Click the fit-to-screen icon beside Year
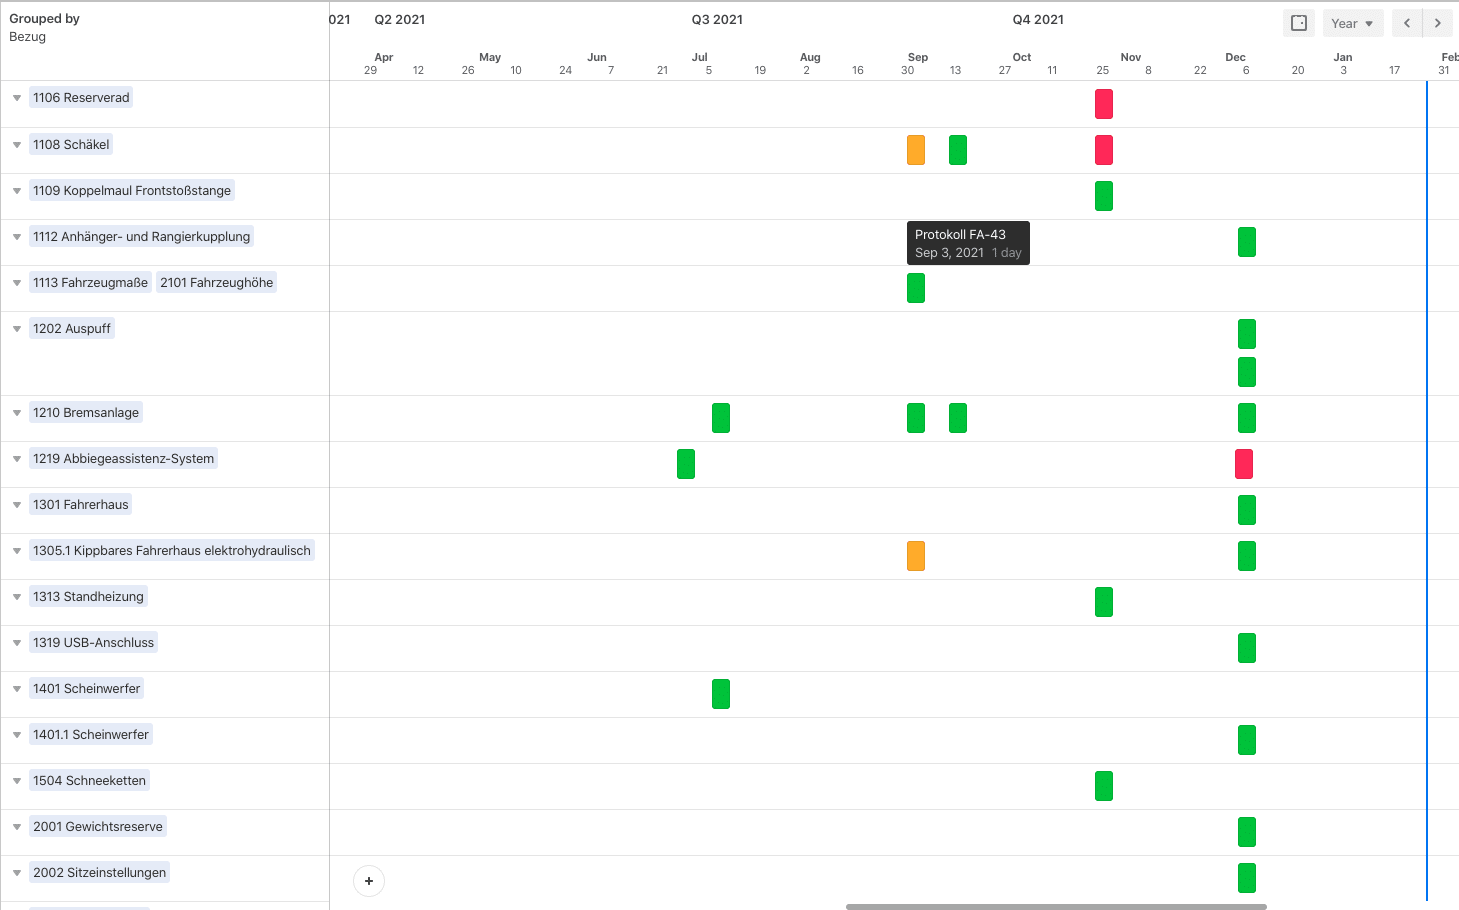This screenshot has width=1459, height=910. [1298, 23]
